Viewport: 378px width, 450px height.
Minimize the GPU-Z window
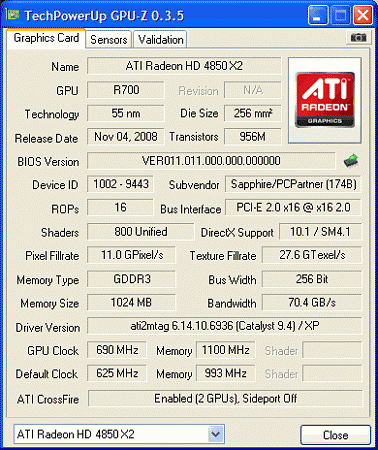[318, 15]
